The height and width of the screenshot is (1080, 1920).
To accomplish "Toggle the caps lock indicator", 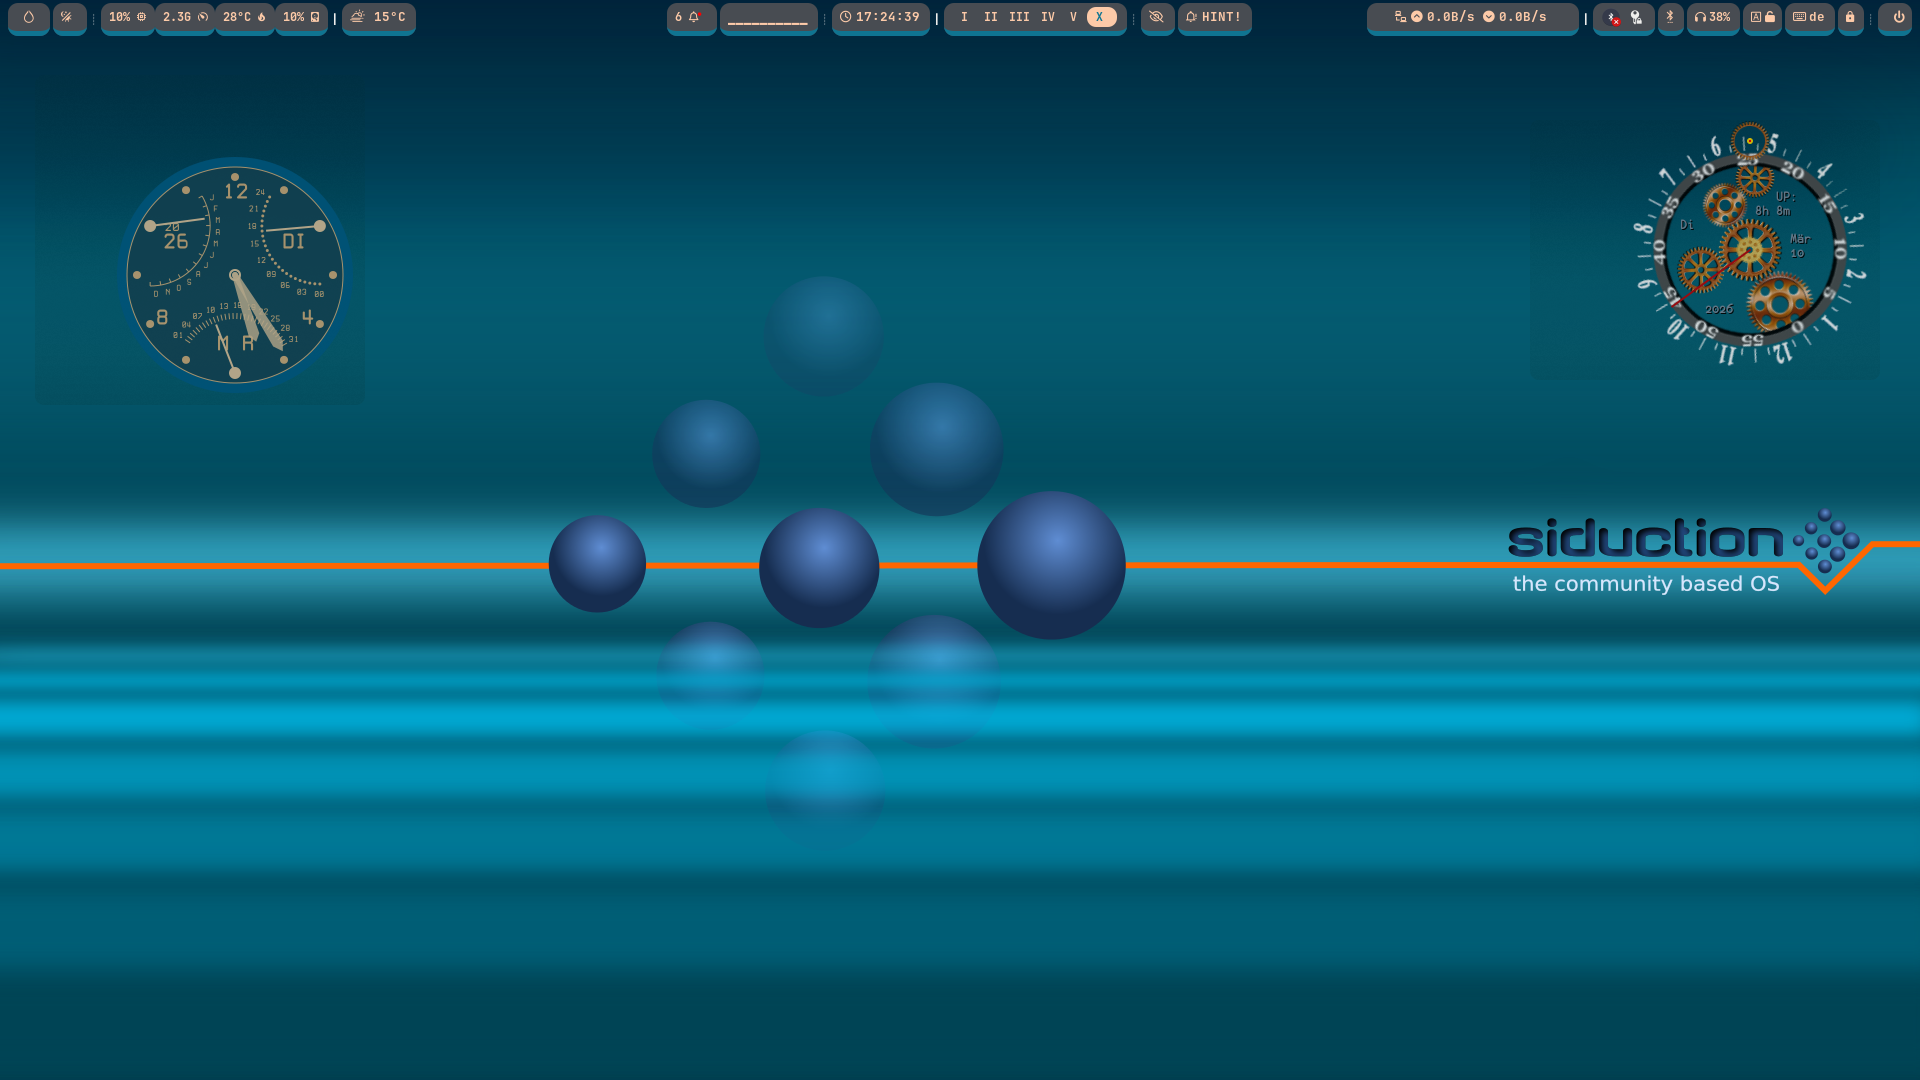I will (x=1762, y=17).
